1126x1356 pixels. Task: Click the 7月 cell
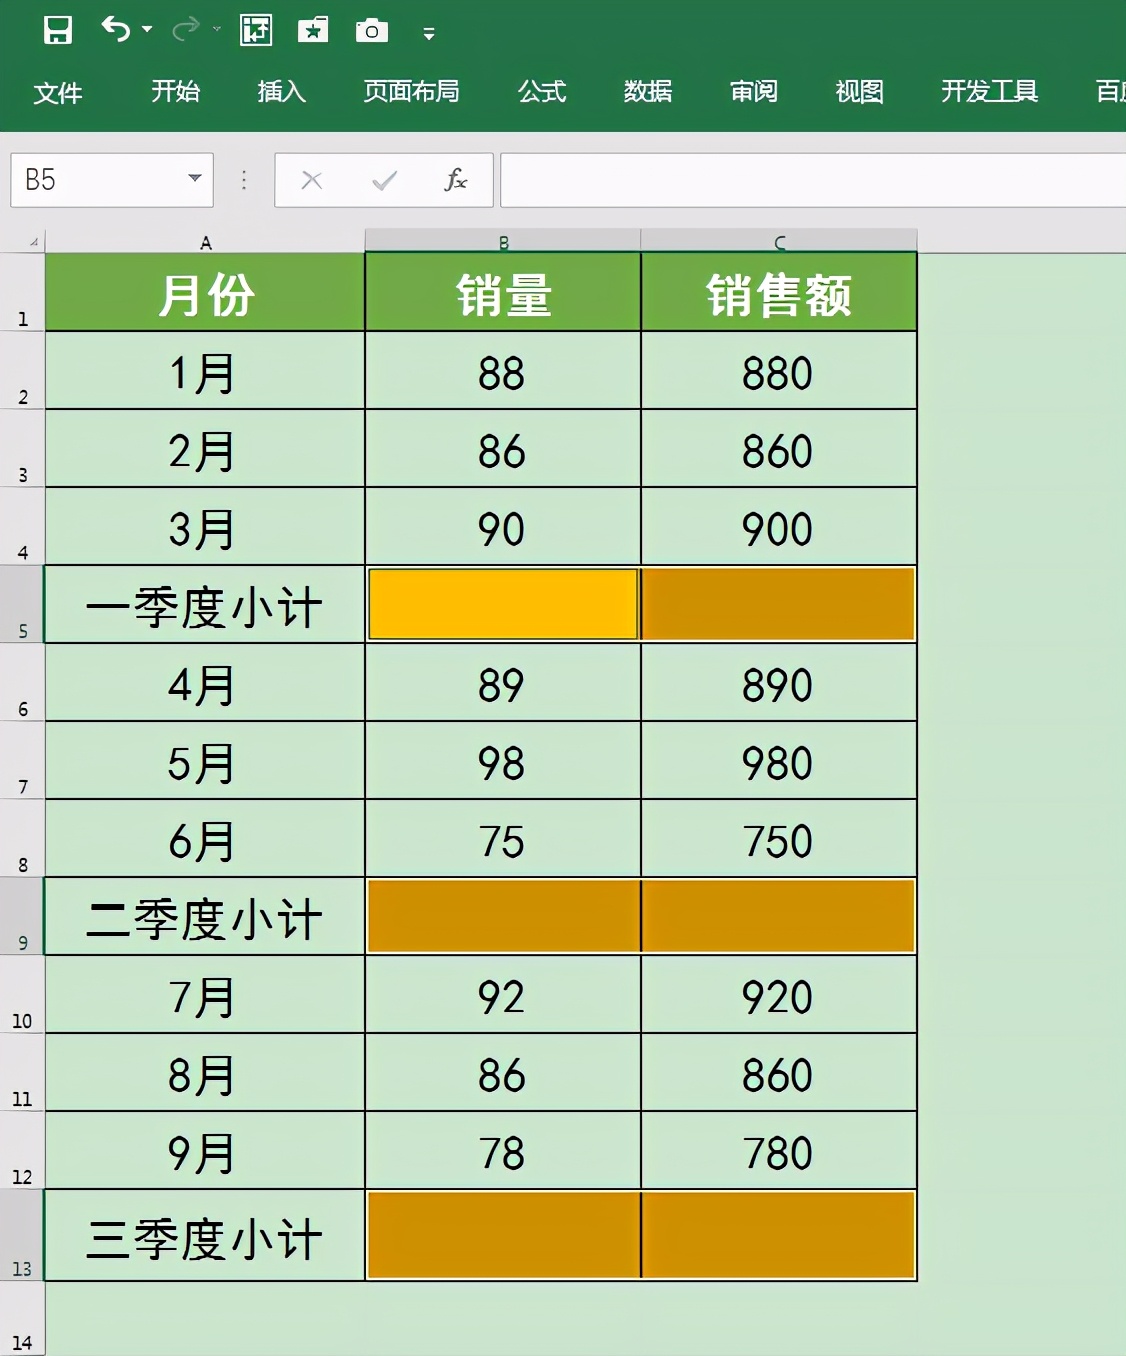pos(205,995)
